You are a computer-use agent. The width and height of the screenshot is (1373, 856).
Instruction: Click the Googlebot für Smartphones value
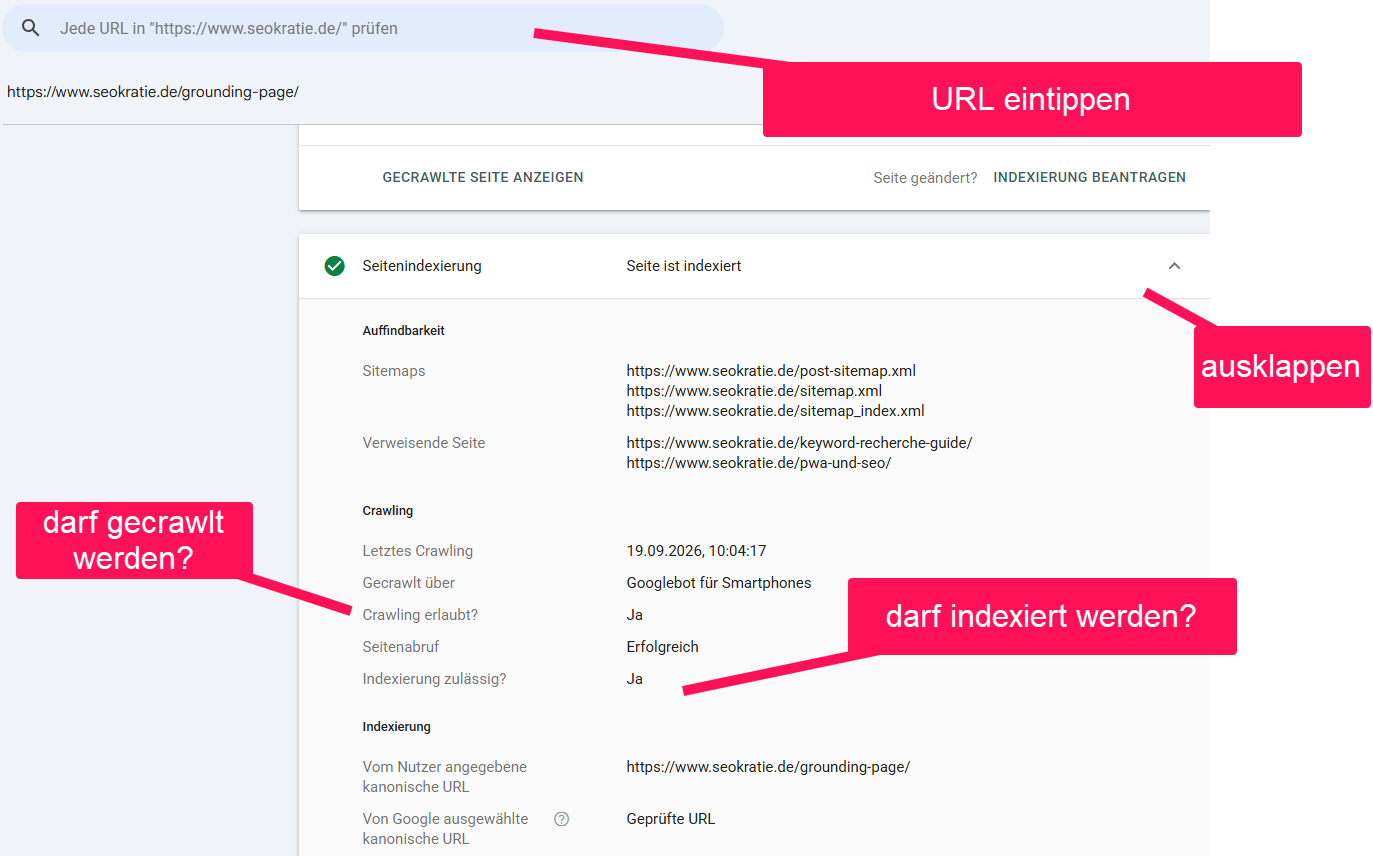tap(719, 583)
